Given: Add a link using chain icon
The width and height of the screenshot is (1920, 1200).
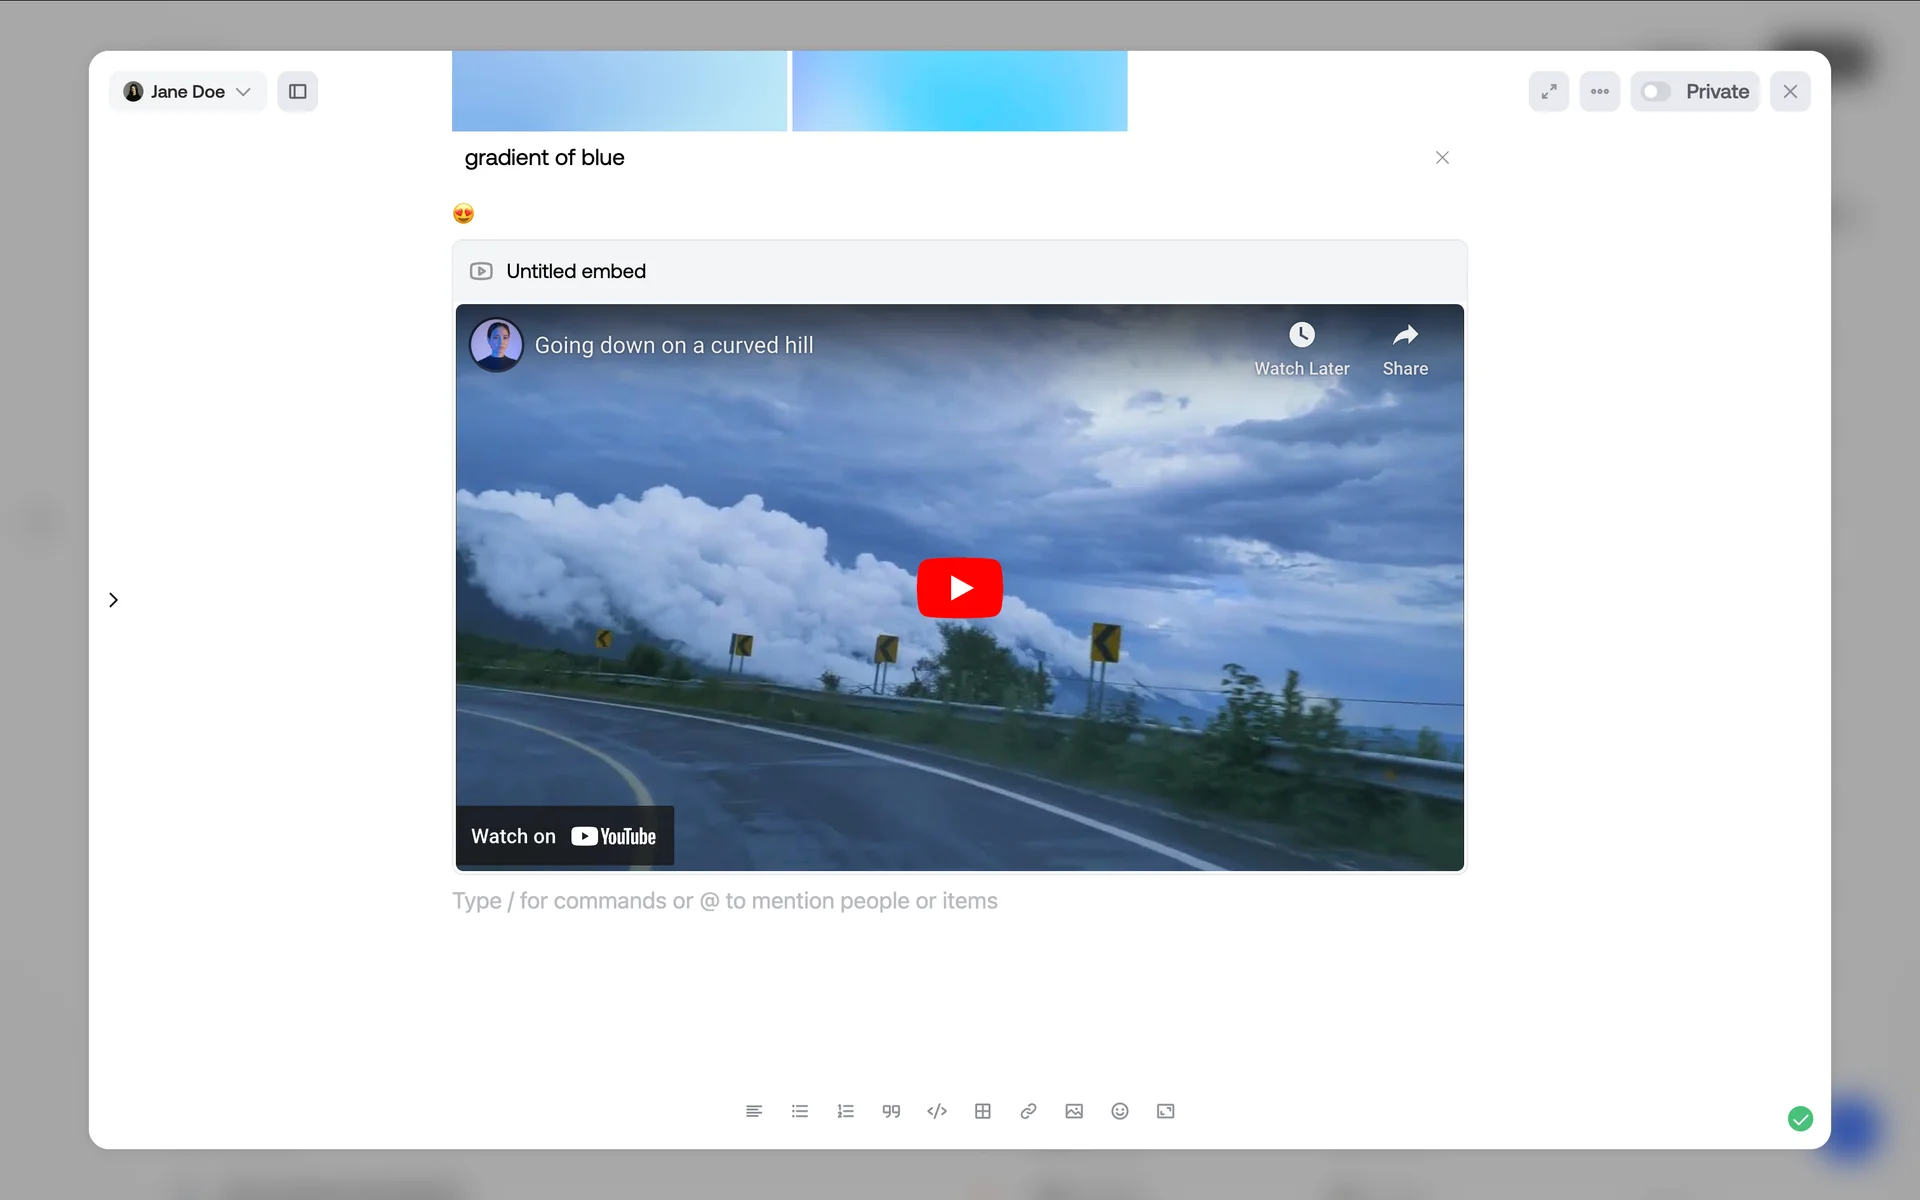Looking at the screenshot, I should 1028,1111.
